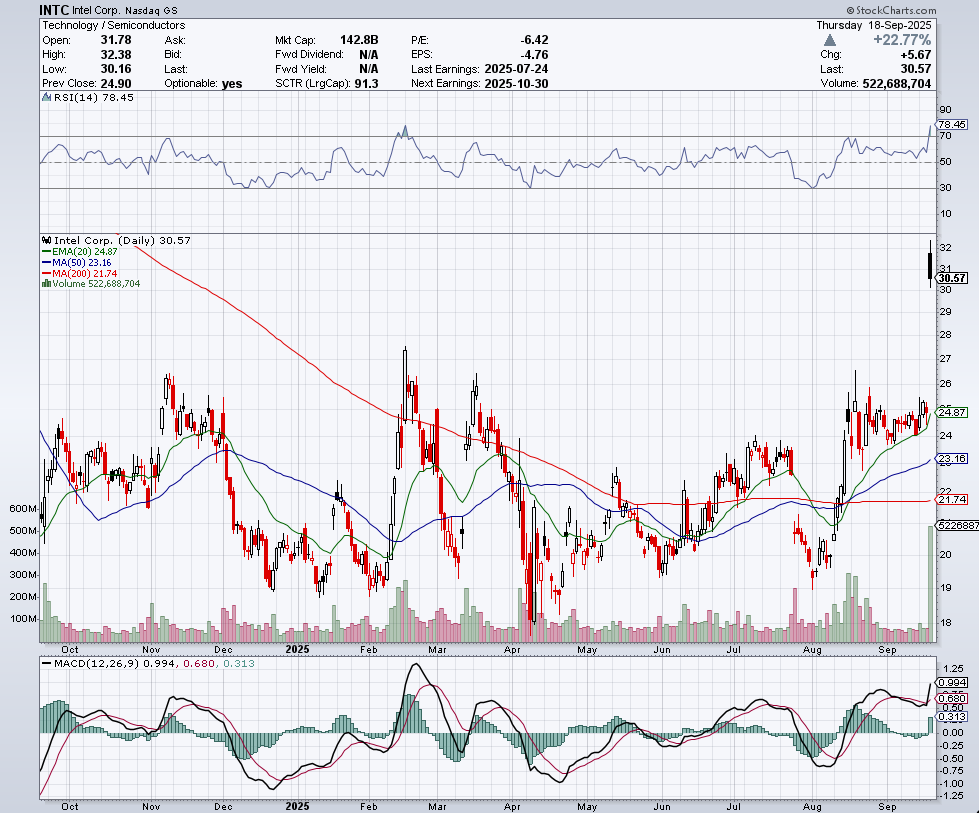Click the Optionable value yes
Image resolution: width=979 pixels, height=813 pixels.
click(232, 84)
